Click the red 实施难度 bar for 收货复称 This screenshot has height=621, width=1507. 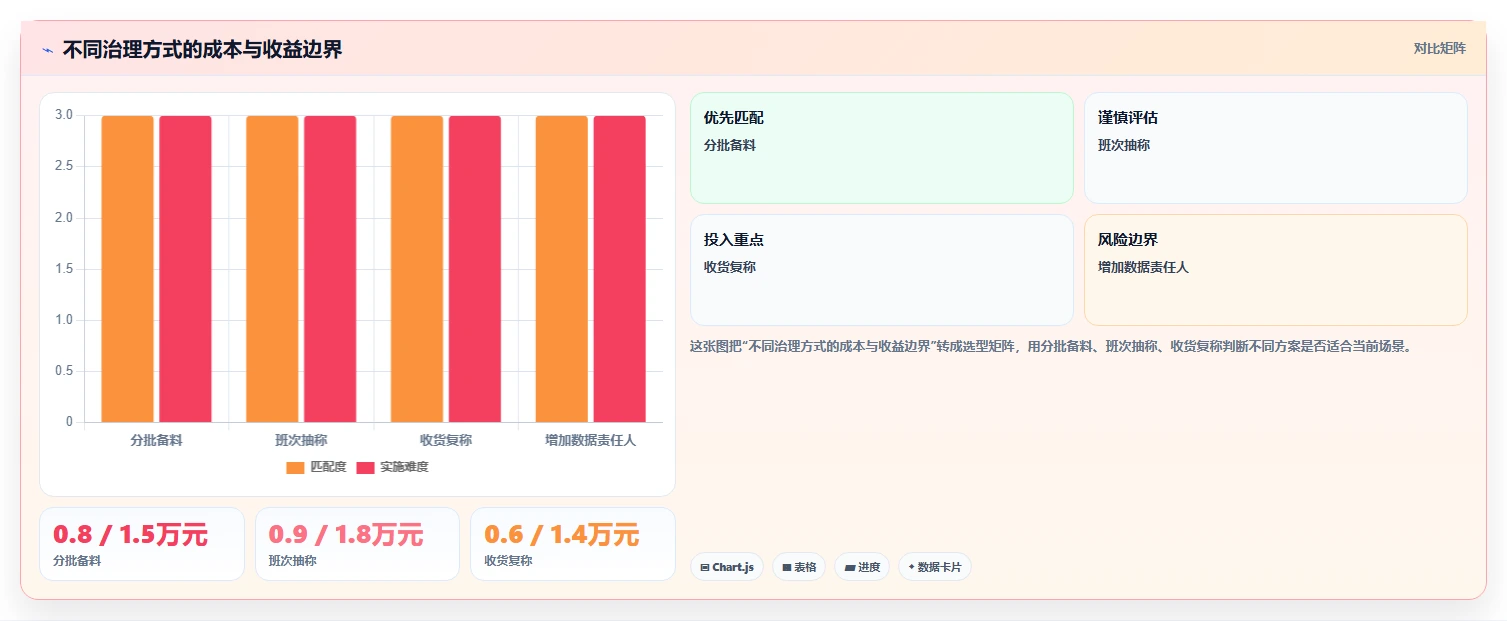coord(475,269)
